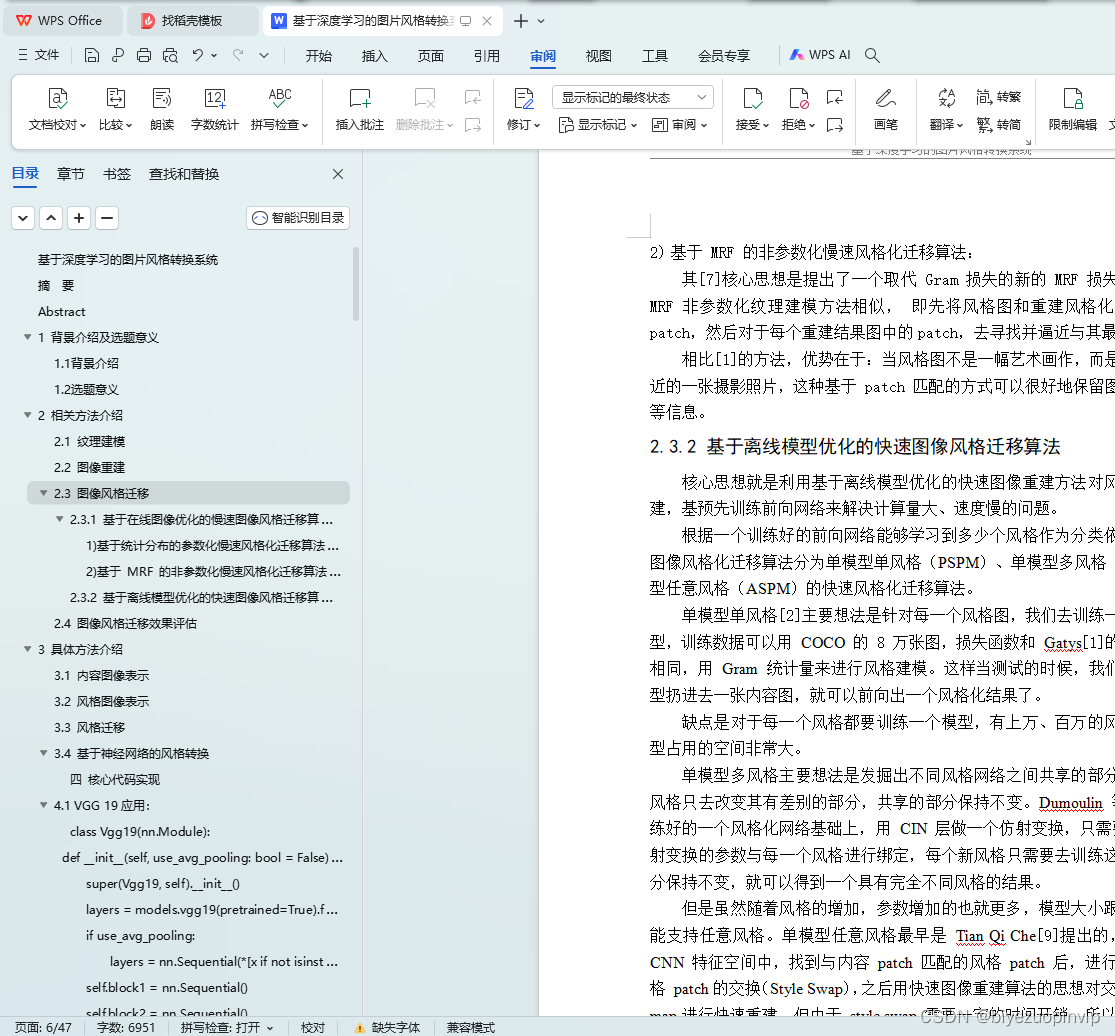
Task: Click the plus button to promote heading level
Action: click(x=79, y=218)
